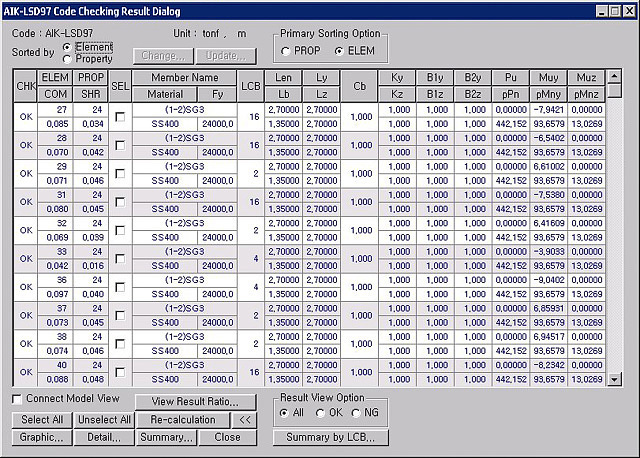Click the Summary by LCB button
This screenshot has height=458, width=640.
pyautogui.click(x=331, y=437)
